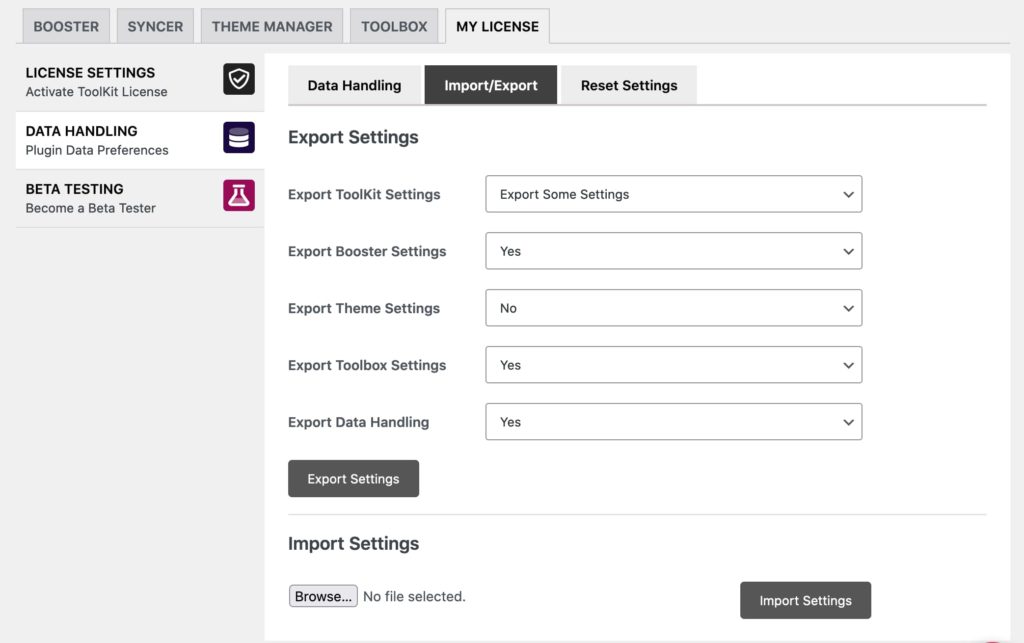
Task: Click the 'Export Booster Settings' label
Action: 367,251
